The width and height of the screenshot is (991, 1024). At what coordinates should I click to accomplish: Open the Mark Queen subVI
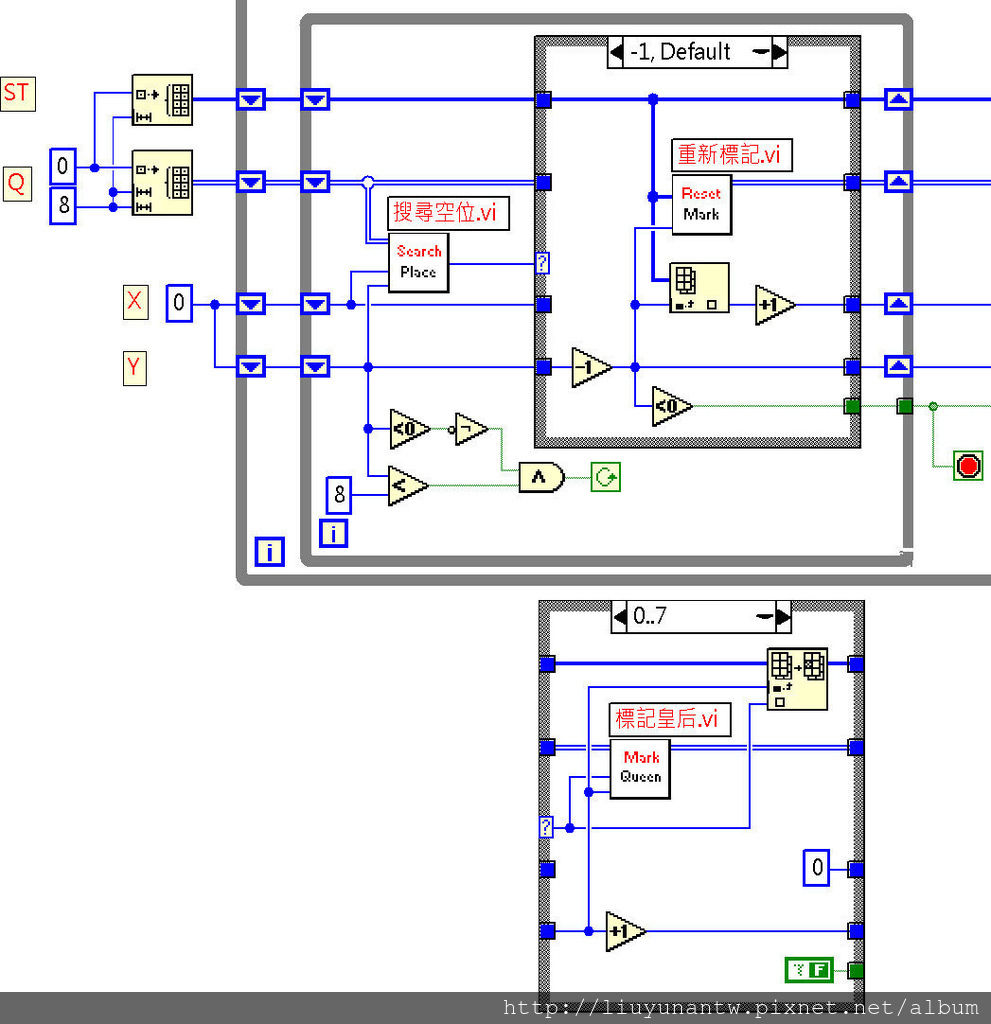[640, 769]
